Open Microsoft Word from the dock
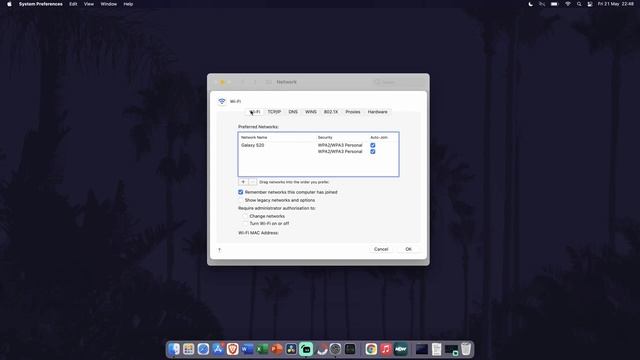The width and height of the screenshot is (640, 360). (x=247, y=349)
